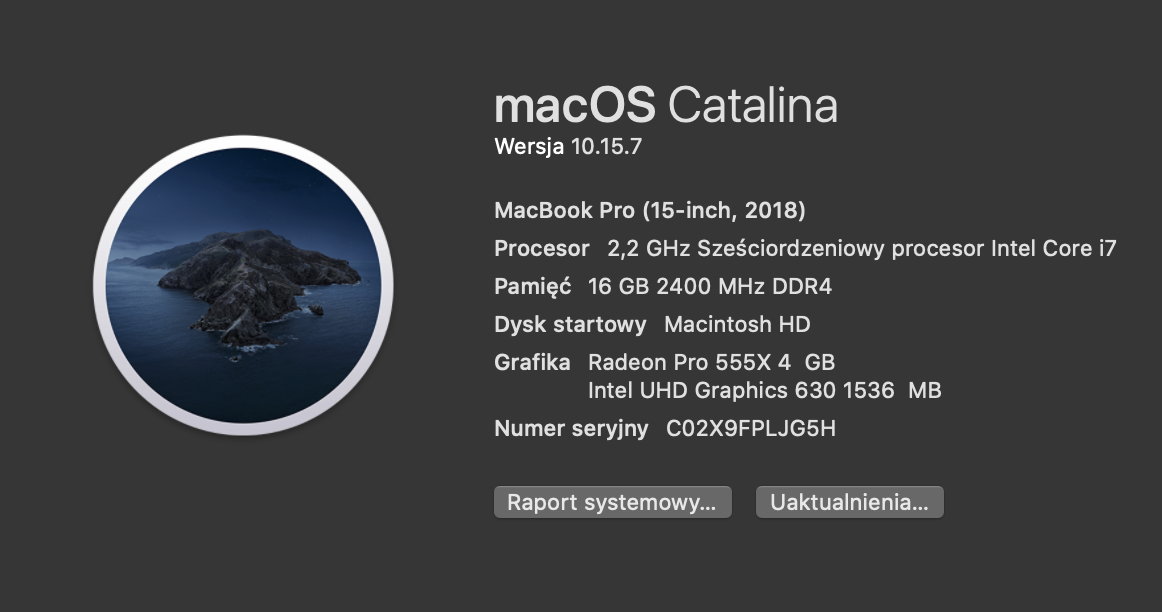Image resolution: width=1162 pixels, height=612 pixels.
Task: Click the Catalina title word
Action: click(x=752, y=105)
